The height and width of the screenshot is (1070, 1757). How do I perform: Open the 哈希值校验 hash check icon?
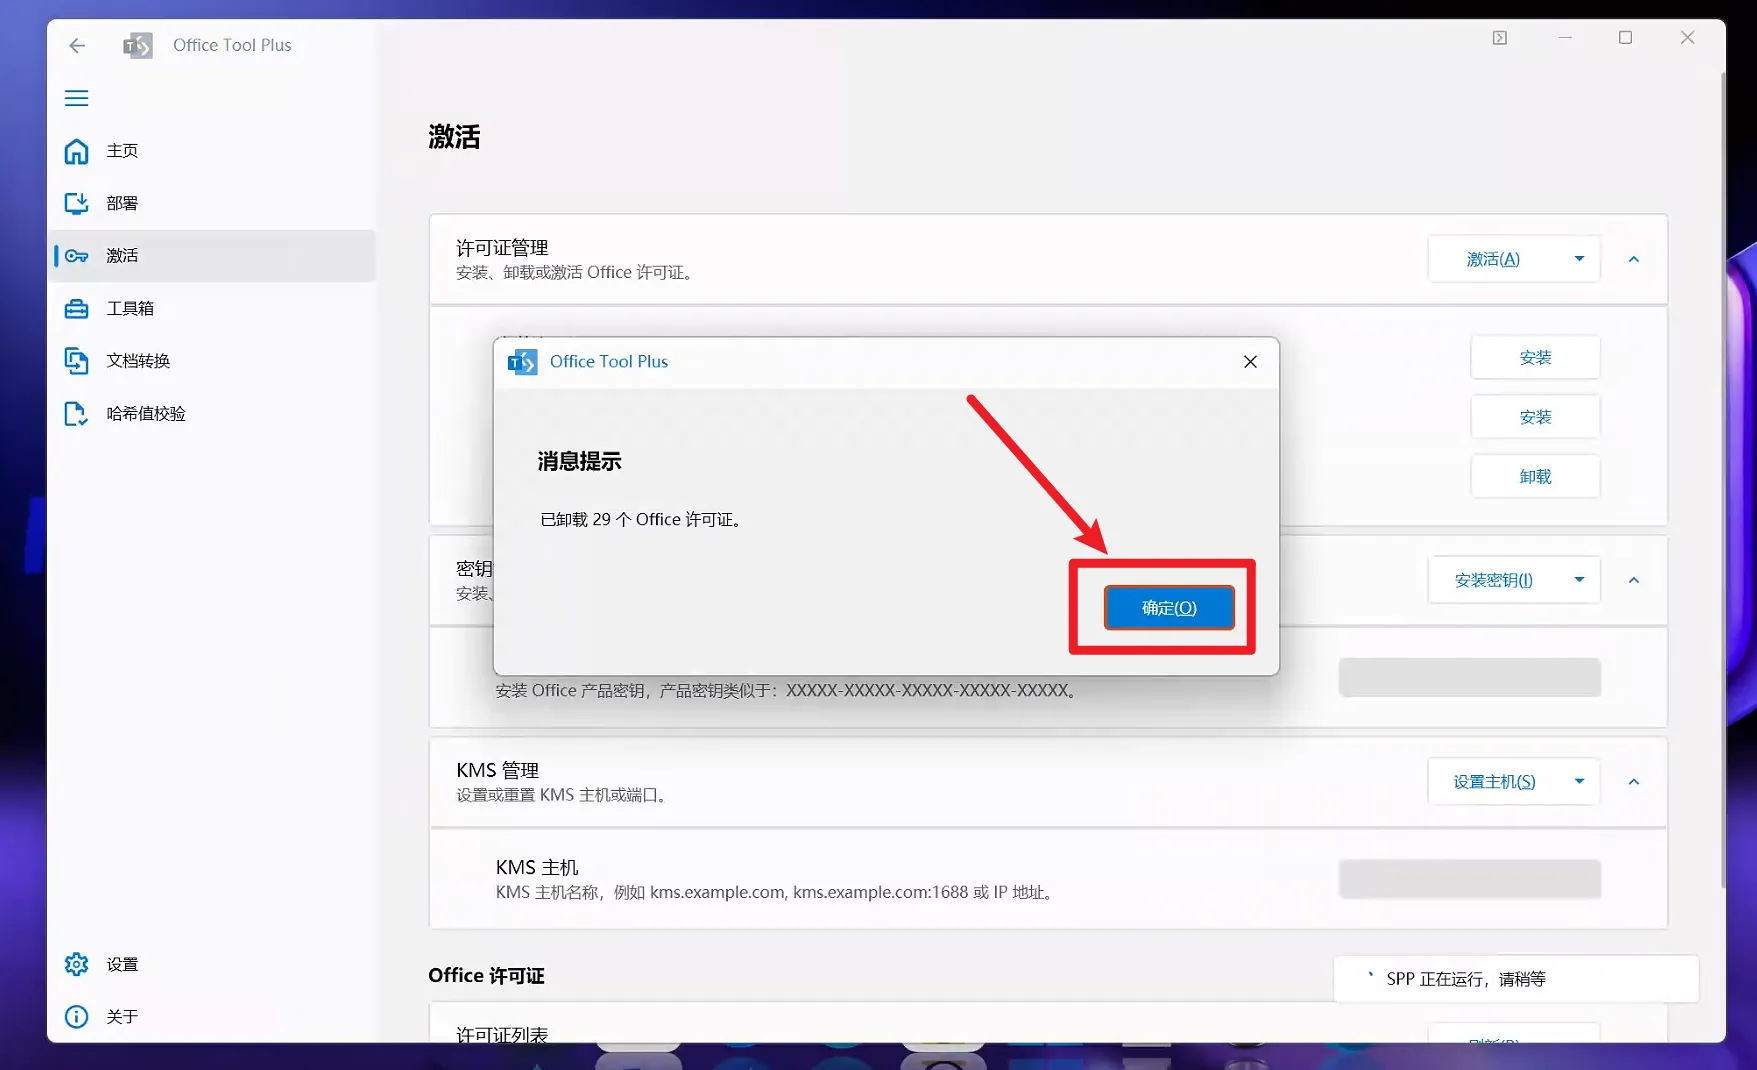click(x=76, y=413)
